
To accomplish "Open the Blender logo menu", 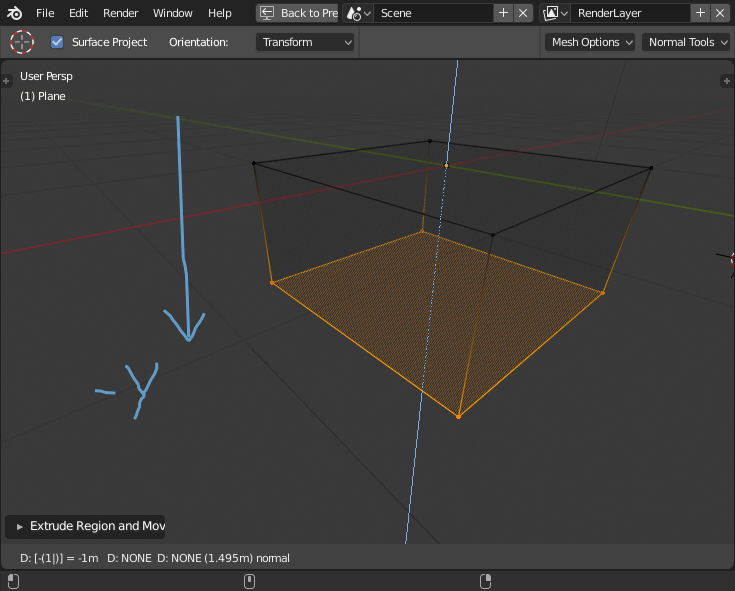I will pyautogui.click(x=14, y=13).
